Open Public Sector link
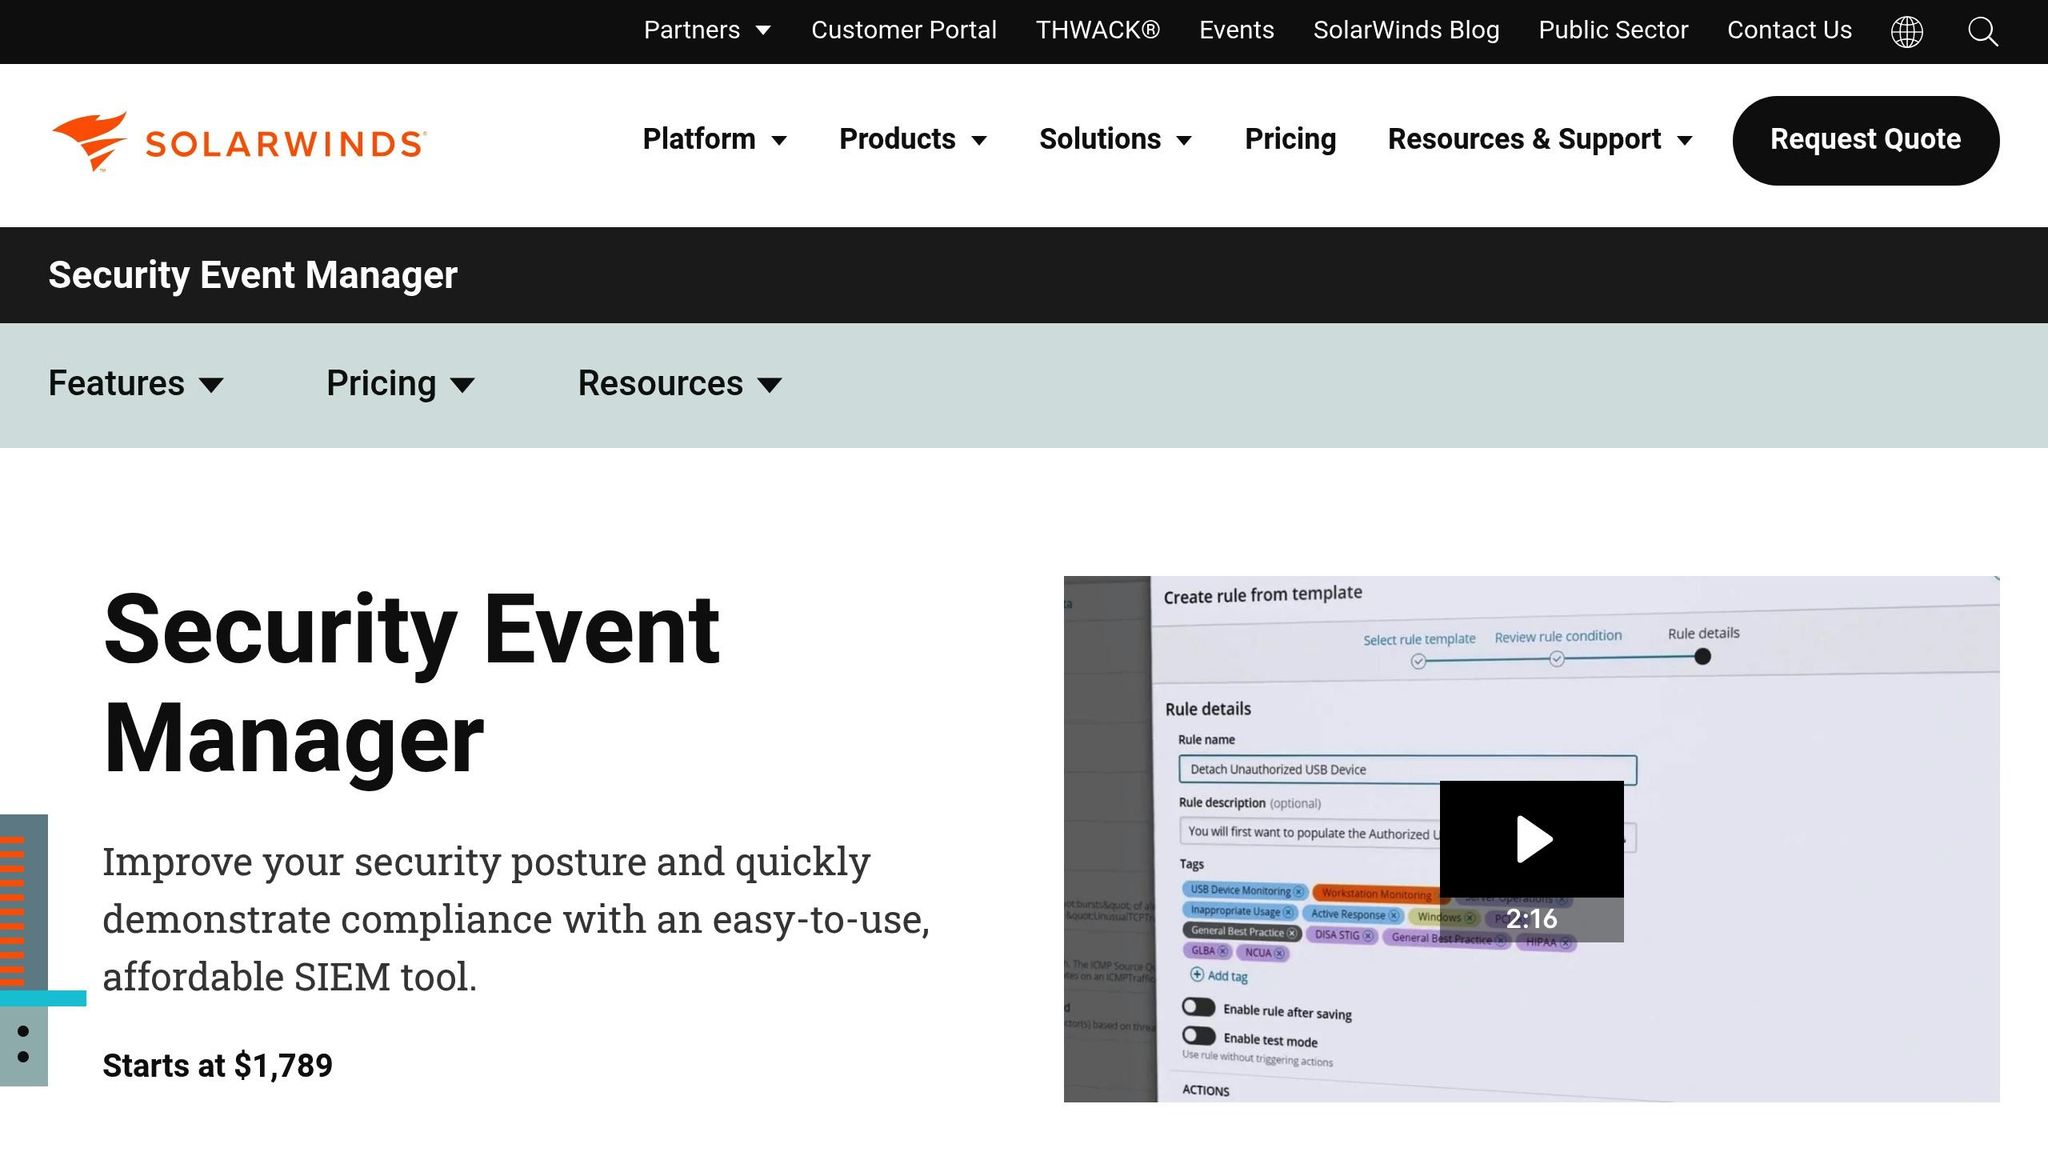Viewport: 2048px width, 1152px height. [x=1613, y=30]
